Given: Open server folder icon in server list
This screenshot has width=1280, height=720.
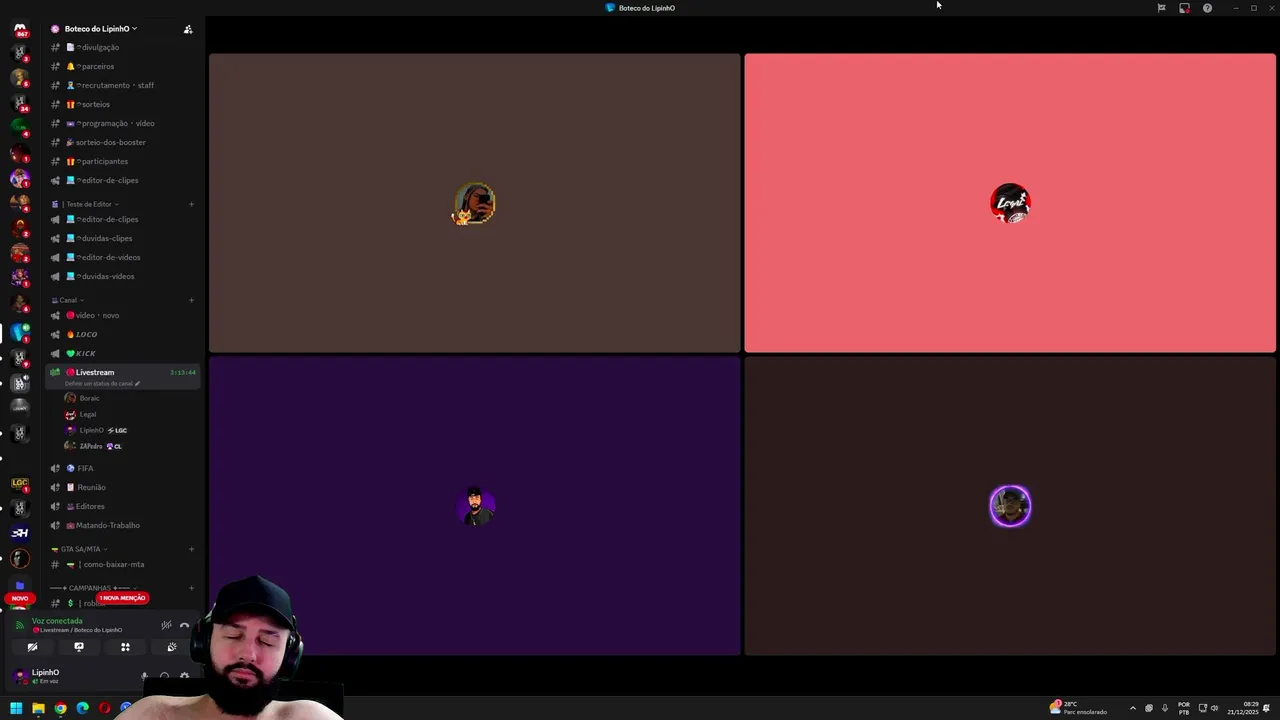Looking at the screenshot, I should point(19,585).
